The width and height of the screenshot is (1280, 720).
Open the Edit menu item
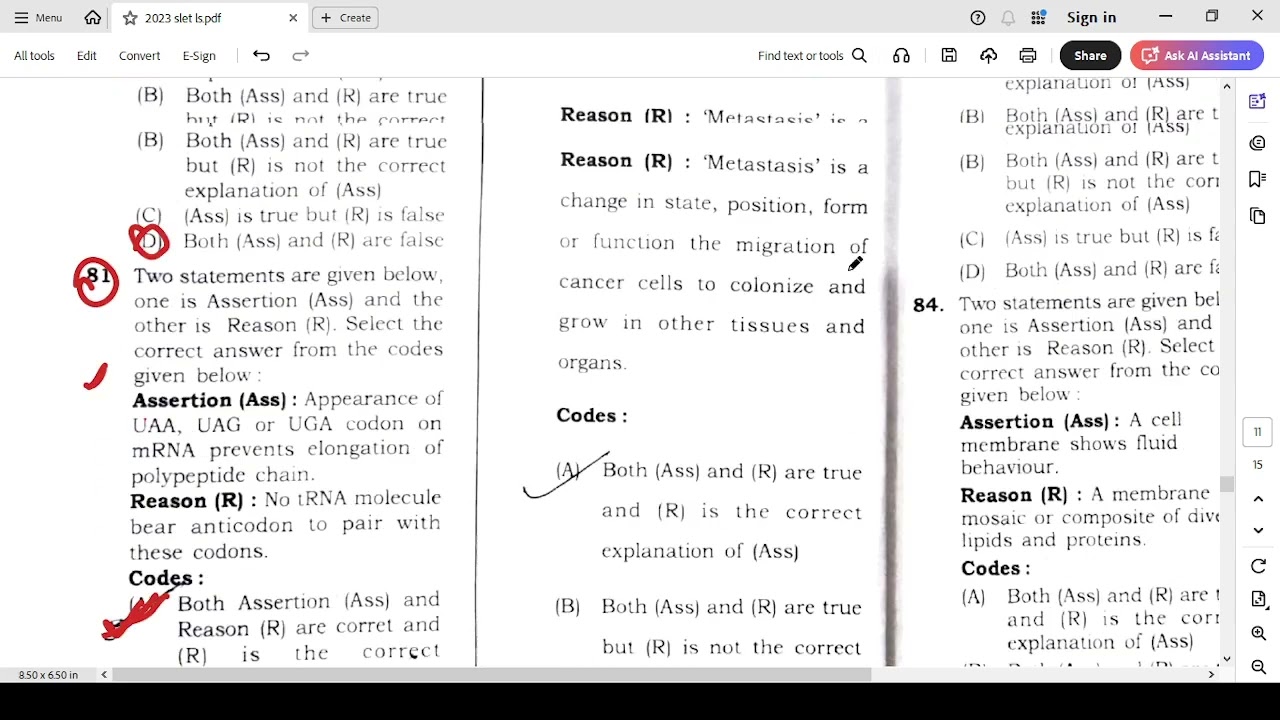pyautogui.click(x=87, y=56)
